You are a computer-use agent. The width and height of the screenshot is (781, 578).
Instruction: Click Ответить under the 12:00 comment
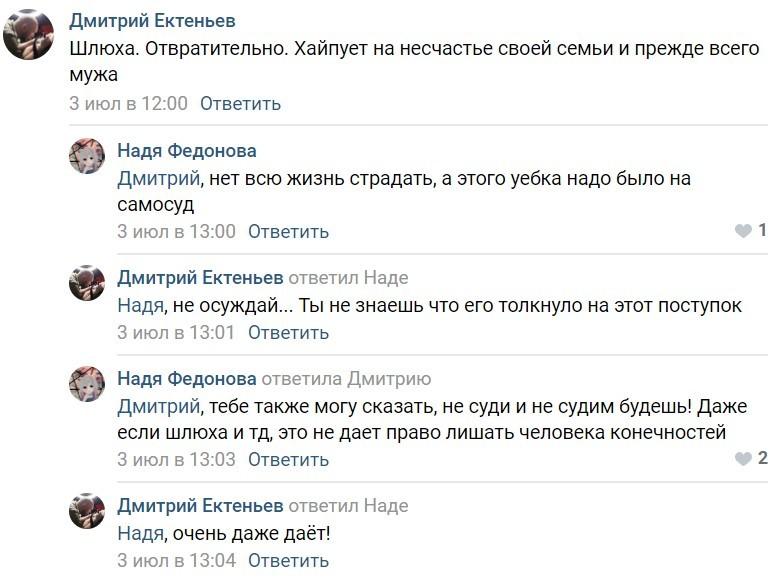tap(240, 103)
